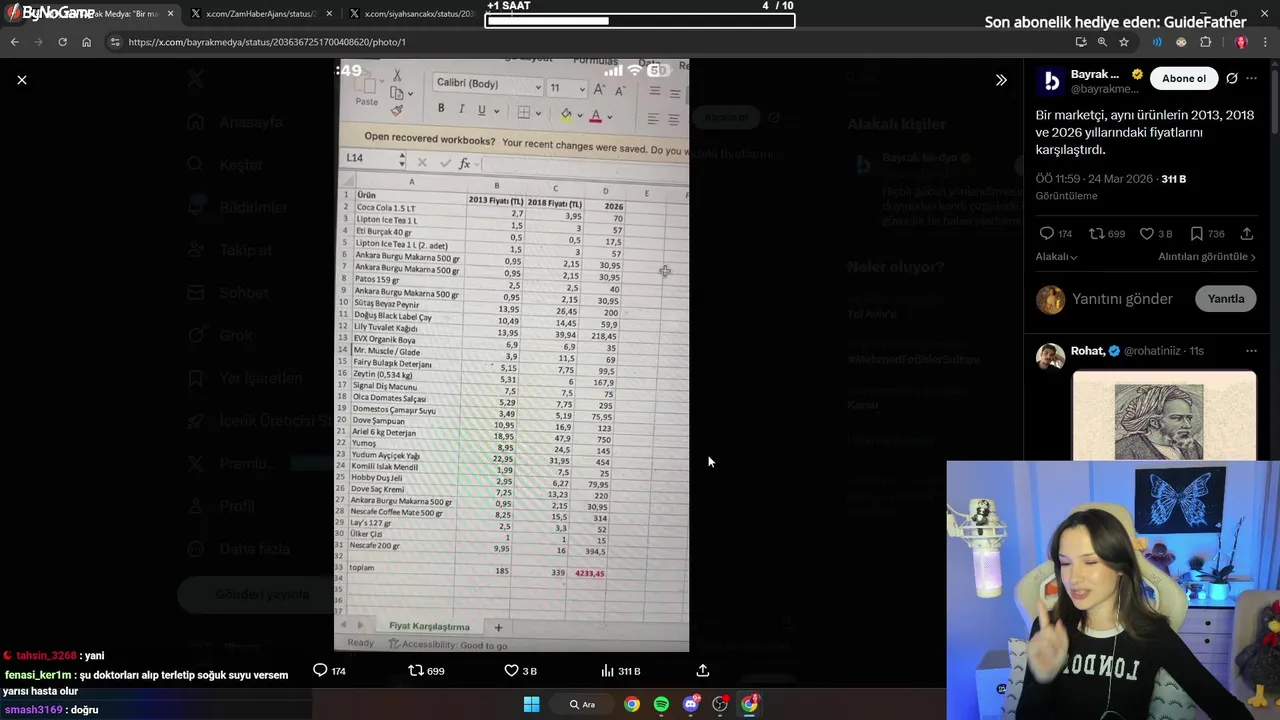
Task: View site information icon in address bar
Action: click(115, 42)
